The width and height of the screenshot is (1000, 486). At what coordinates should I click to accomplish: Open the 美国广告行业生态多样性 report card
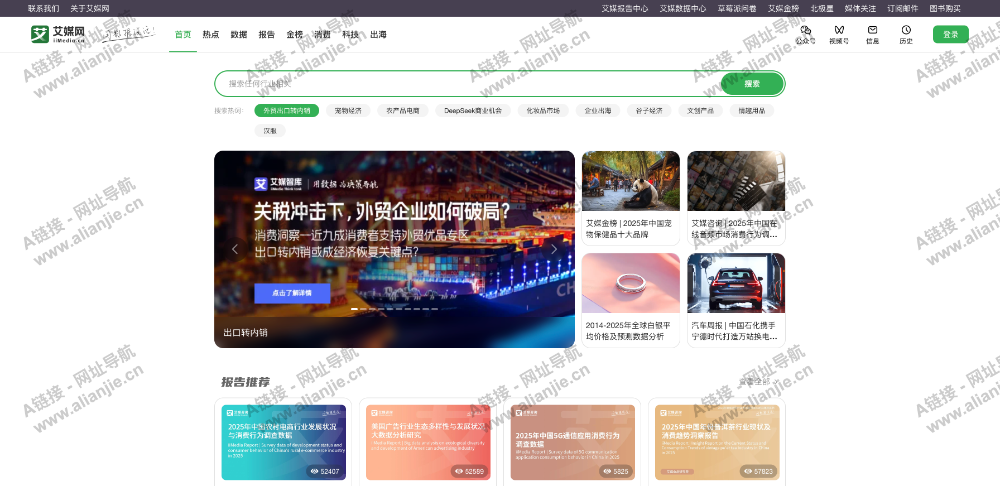tap(428, 442)
